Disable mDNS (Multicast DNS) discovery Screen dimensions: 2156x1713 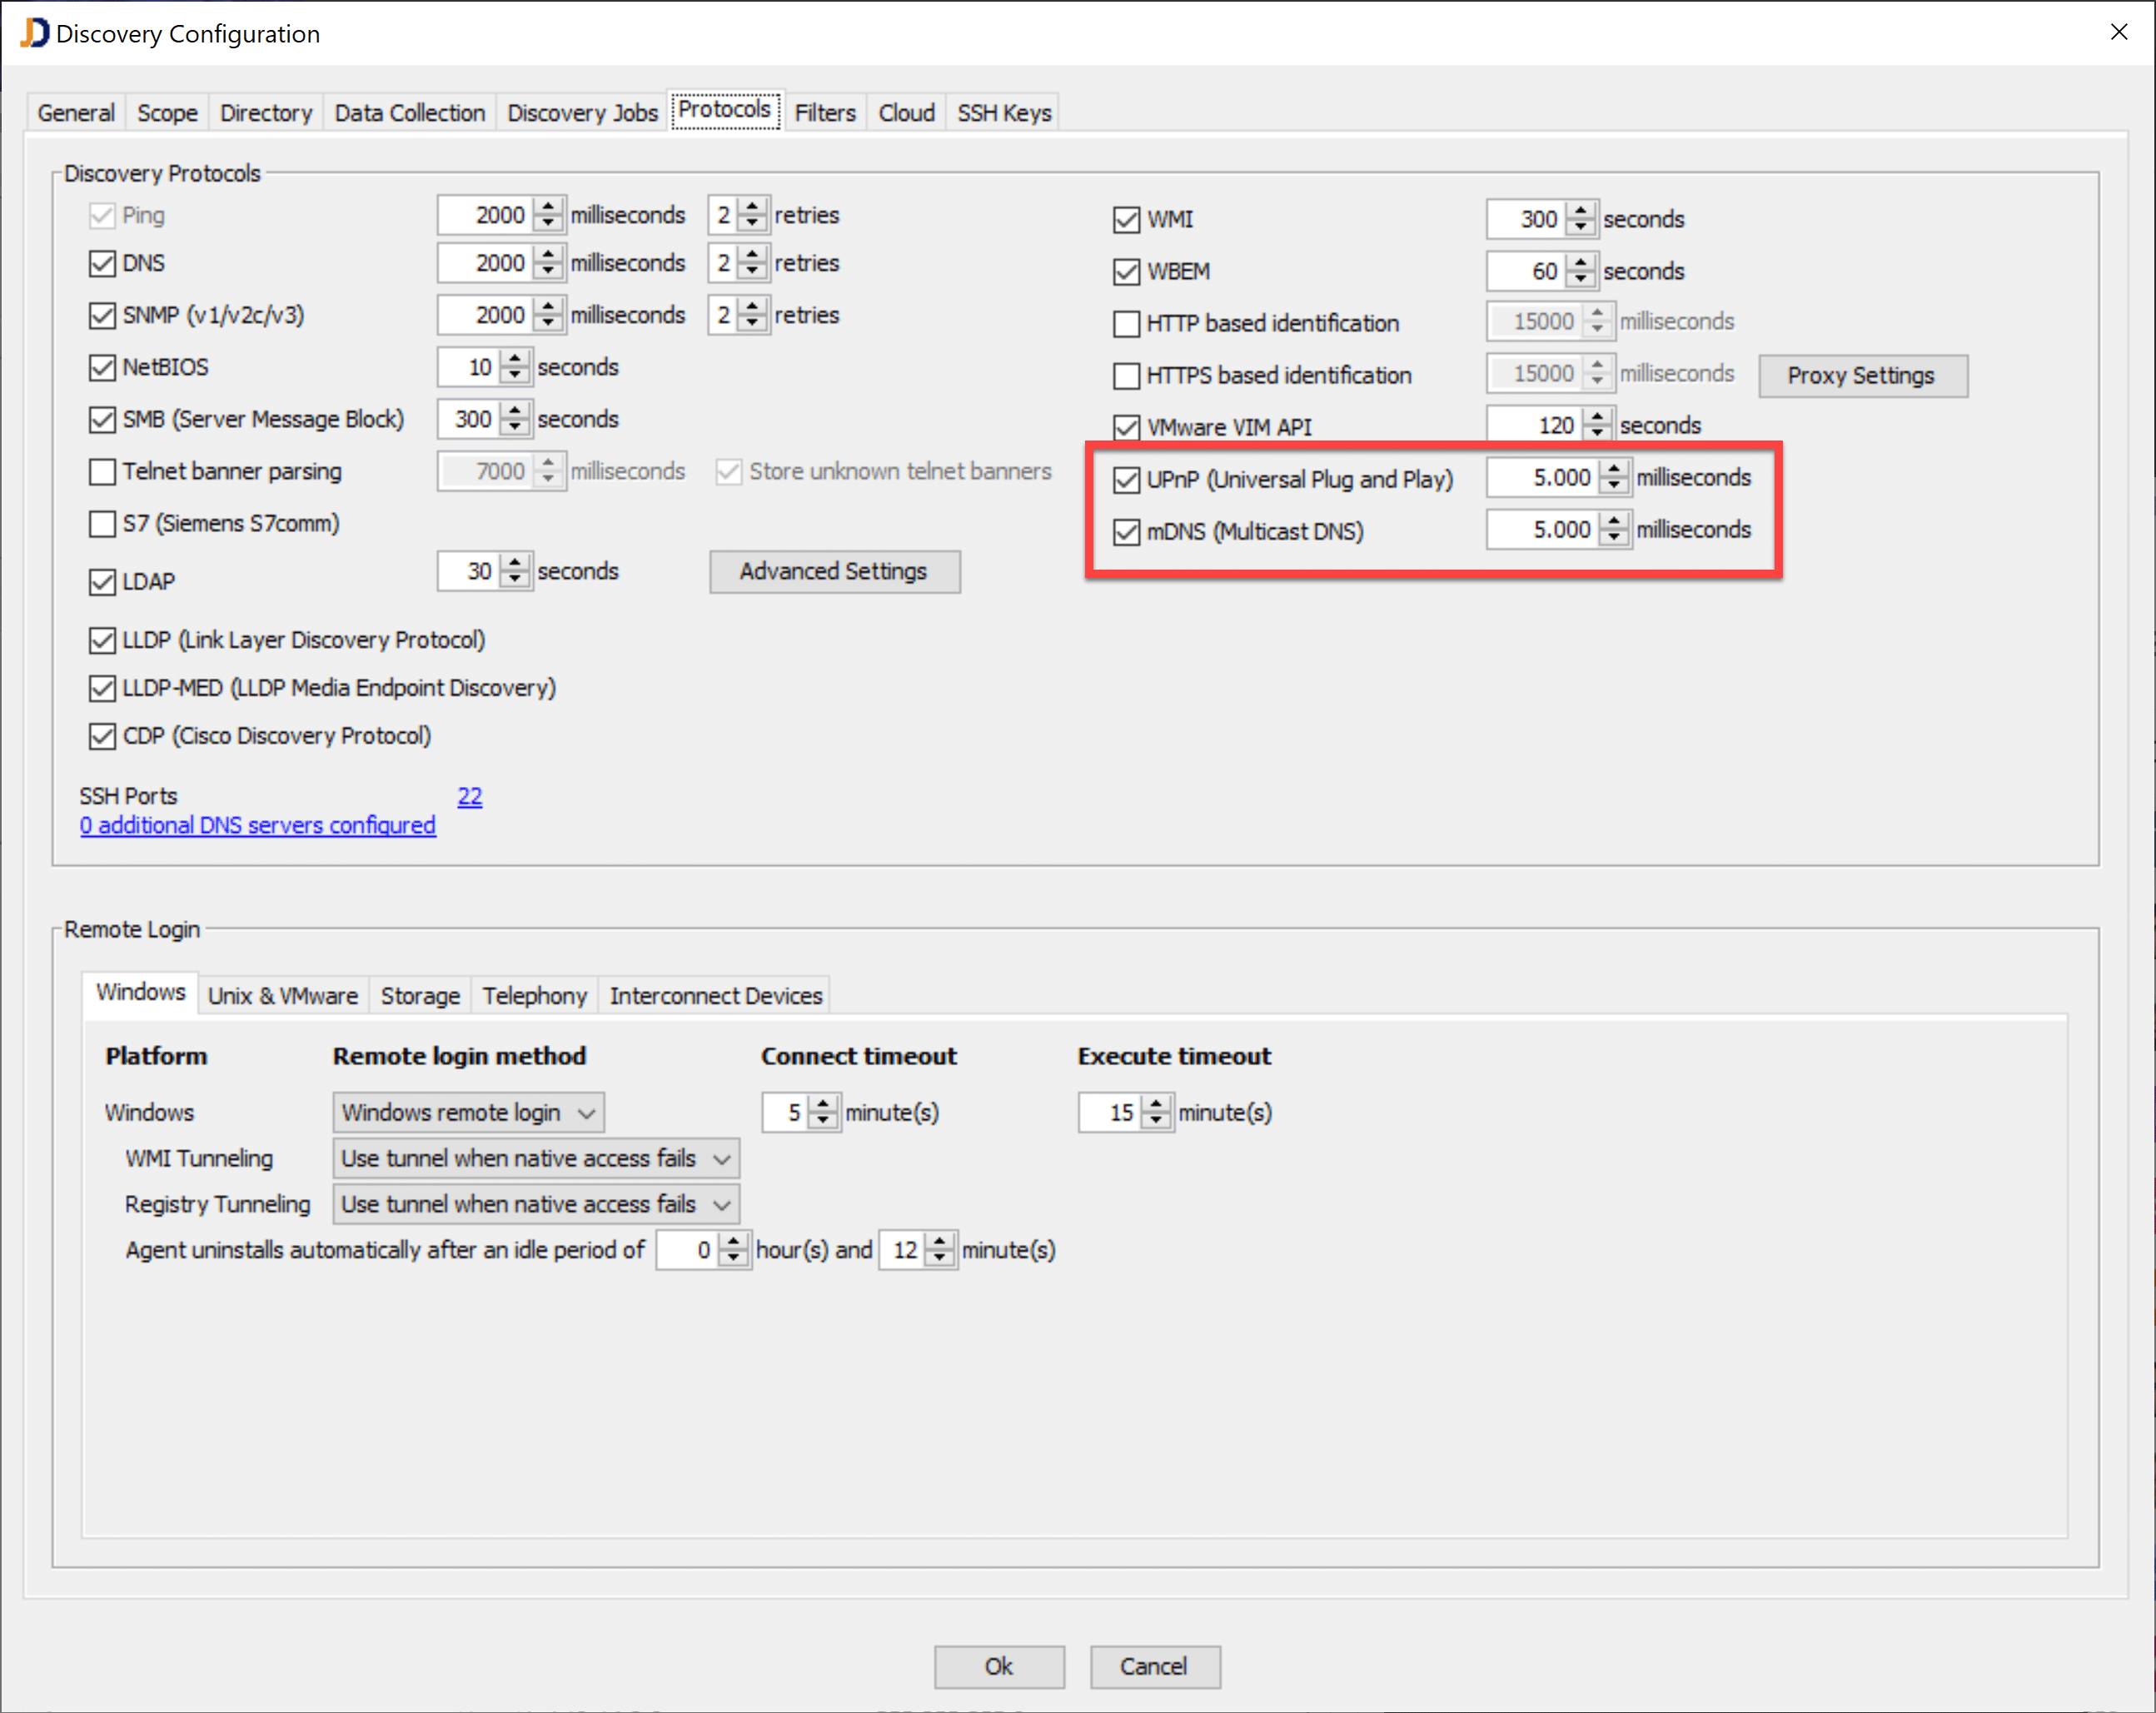tap(1125, 531)
